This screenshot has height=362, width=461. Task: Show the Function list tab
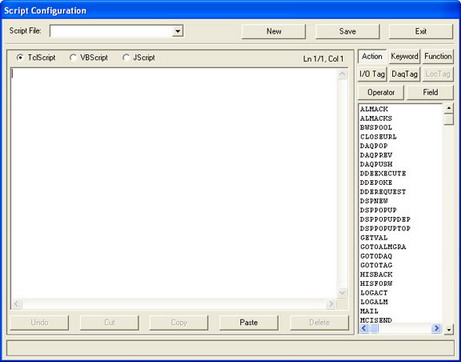tap(438, 56)
